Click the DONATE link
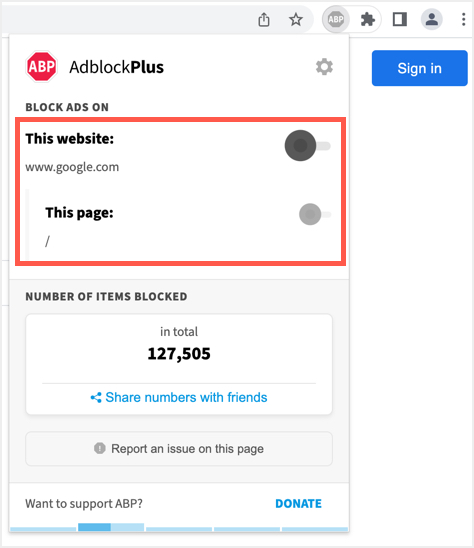 pyautogui.click(x=299, y=504)
